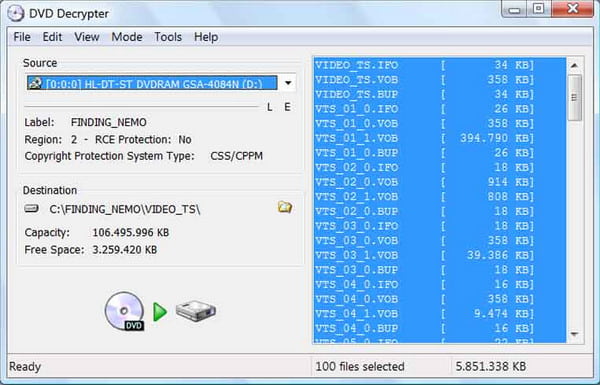Select VIDEO_TS.VOB in the file list
The height and width of the screenshot is (385, 600).
440,80
